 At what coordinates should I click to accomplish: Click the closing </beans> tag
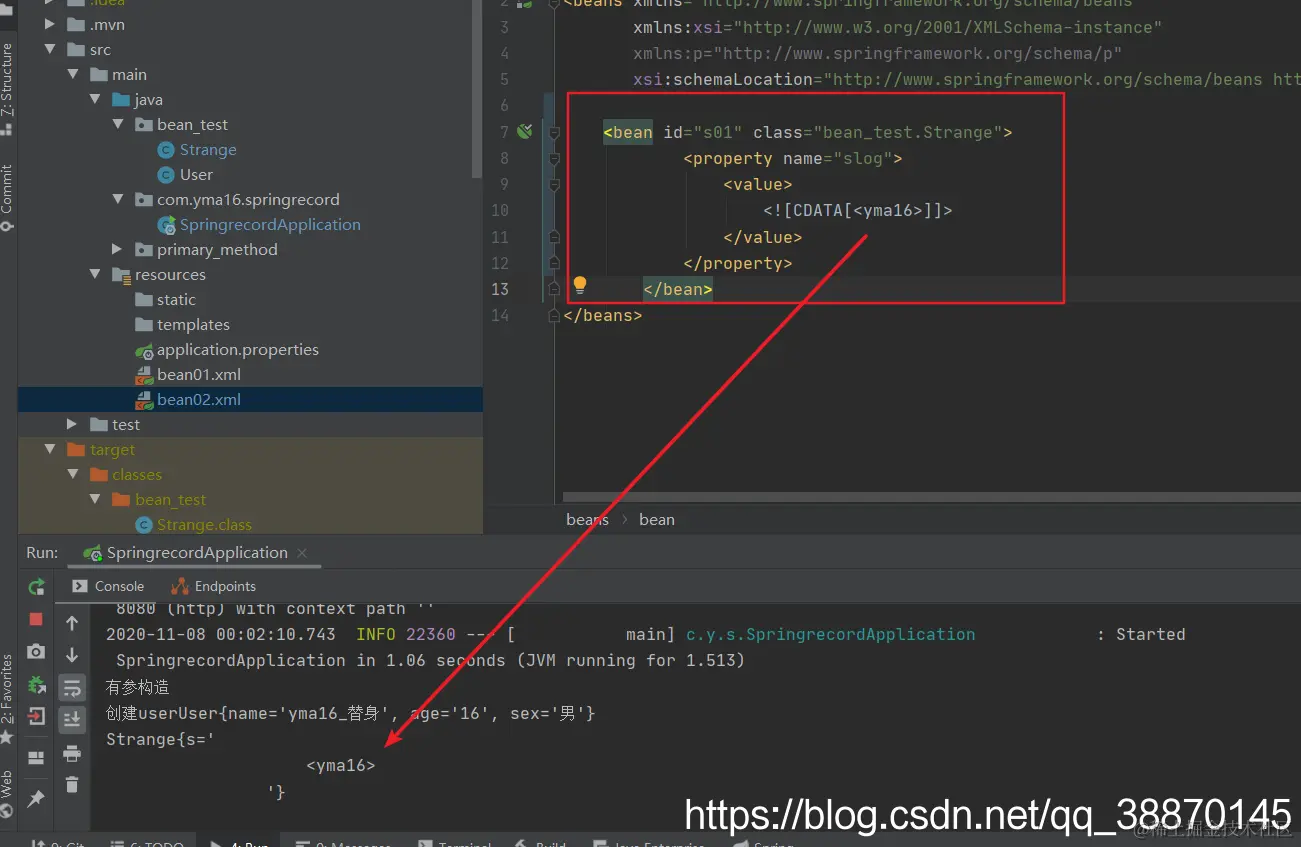[602, 315]
